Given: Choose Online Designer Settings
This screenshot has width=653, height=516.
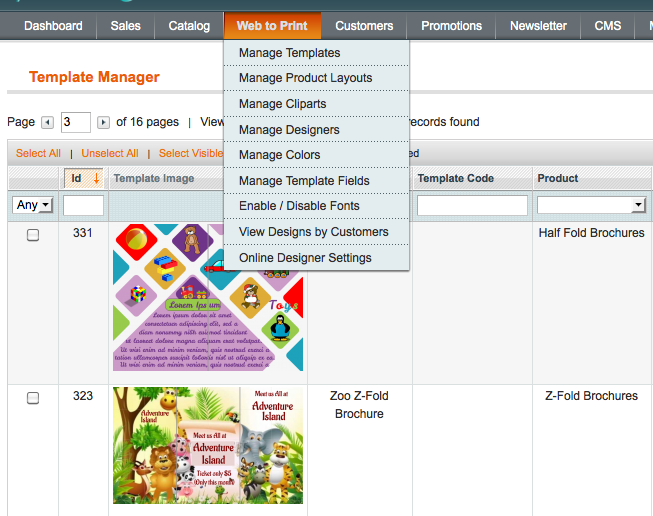Looking at the screenshot, I should point(317,258).
